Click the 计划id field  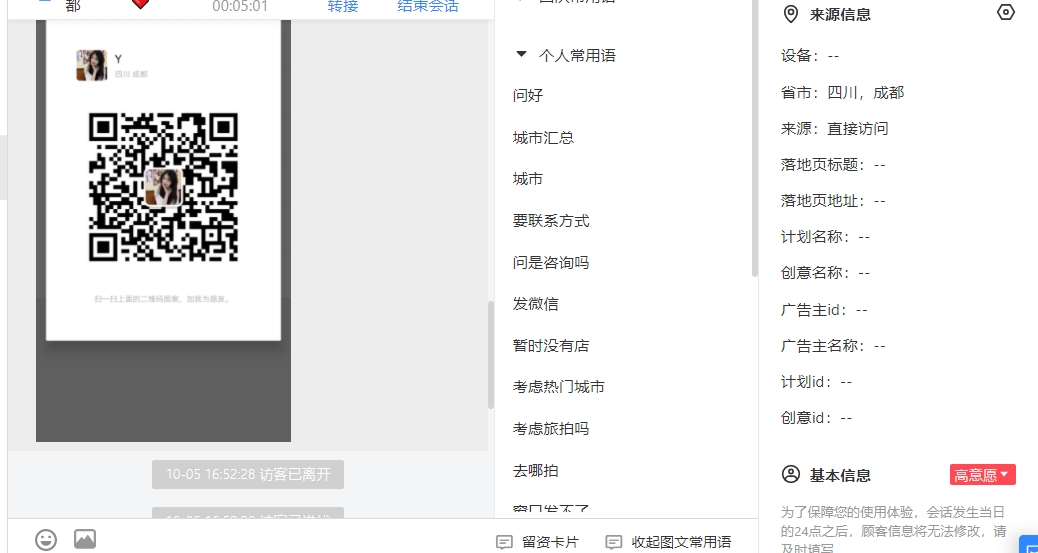pyautogui.click(x=816, y=381)
